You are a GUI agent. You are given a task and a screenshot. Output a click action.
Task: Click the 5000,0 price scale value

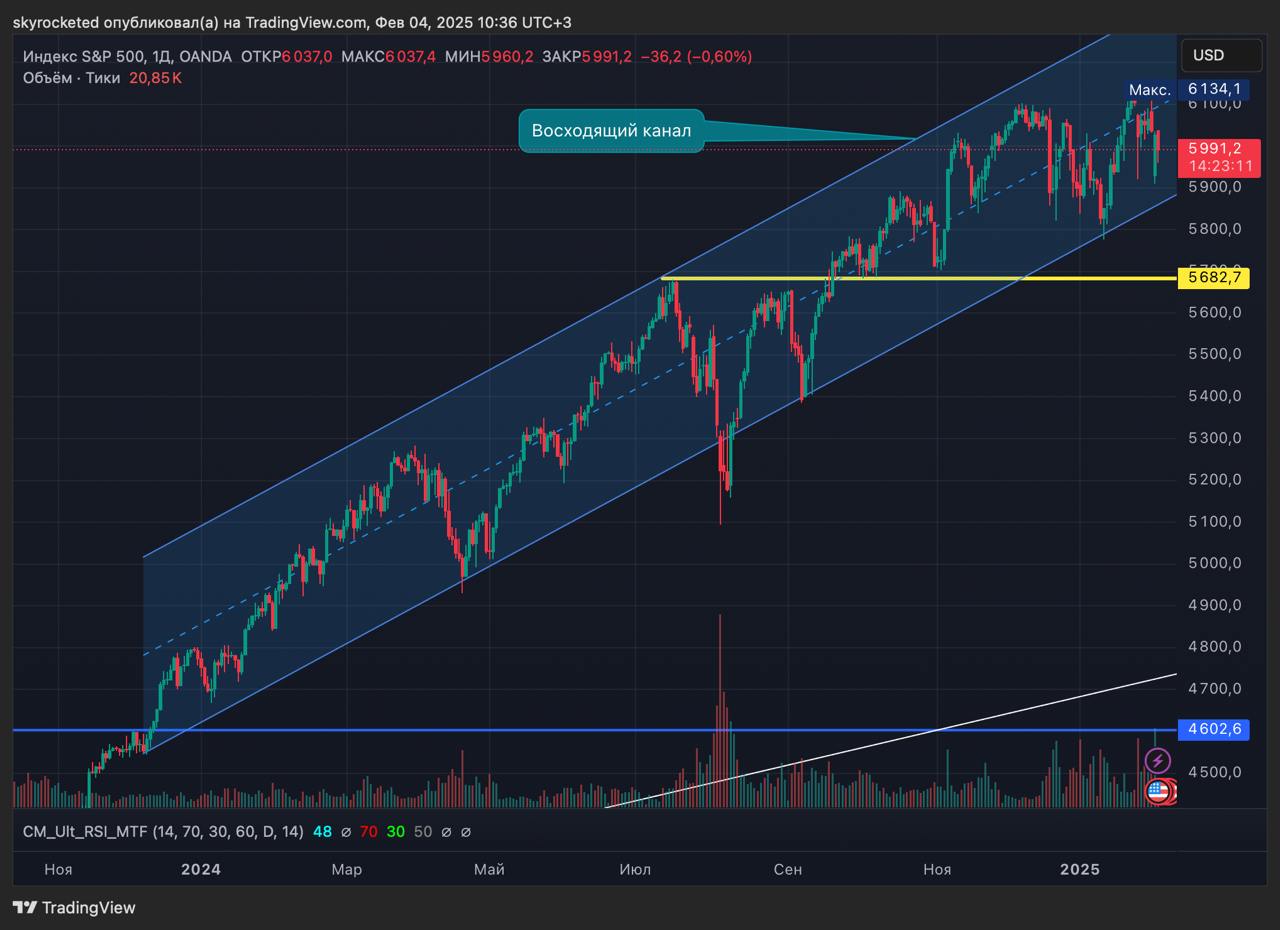[1214, 563]
